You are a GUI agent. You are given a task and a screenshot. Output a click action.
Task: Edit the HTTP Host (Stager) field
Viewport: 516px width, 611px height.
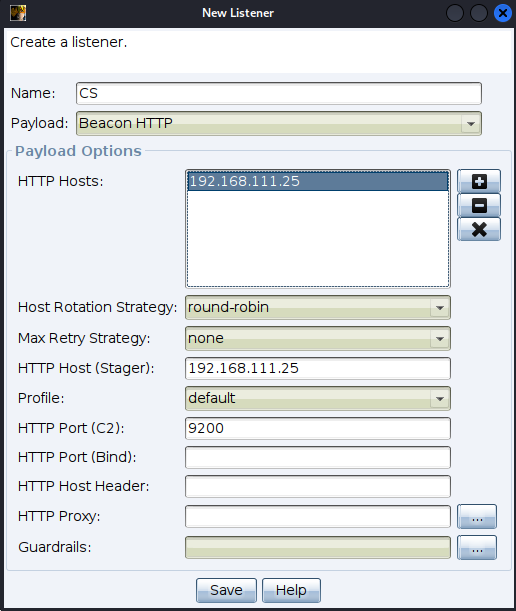(x=318, y=368)
